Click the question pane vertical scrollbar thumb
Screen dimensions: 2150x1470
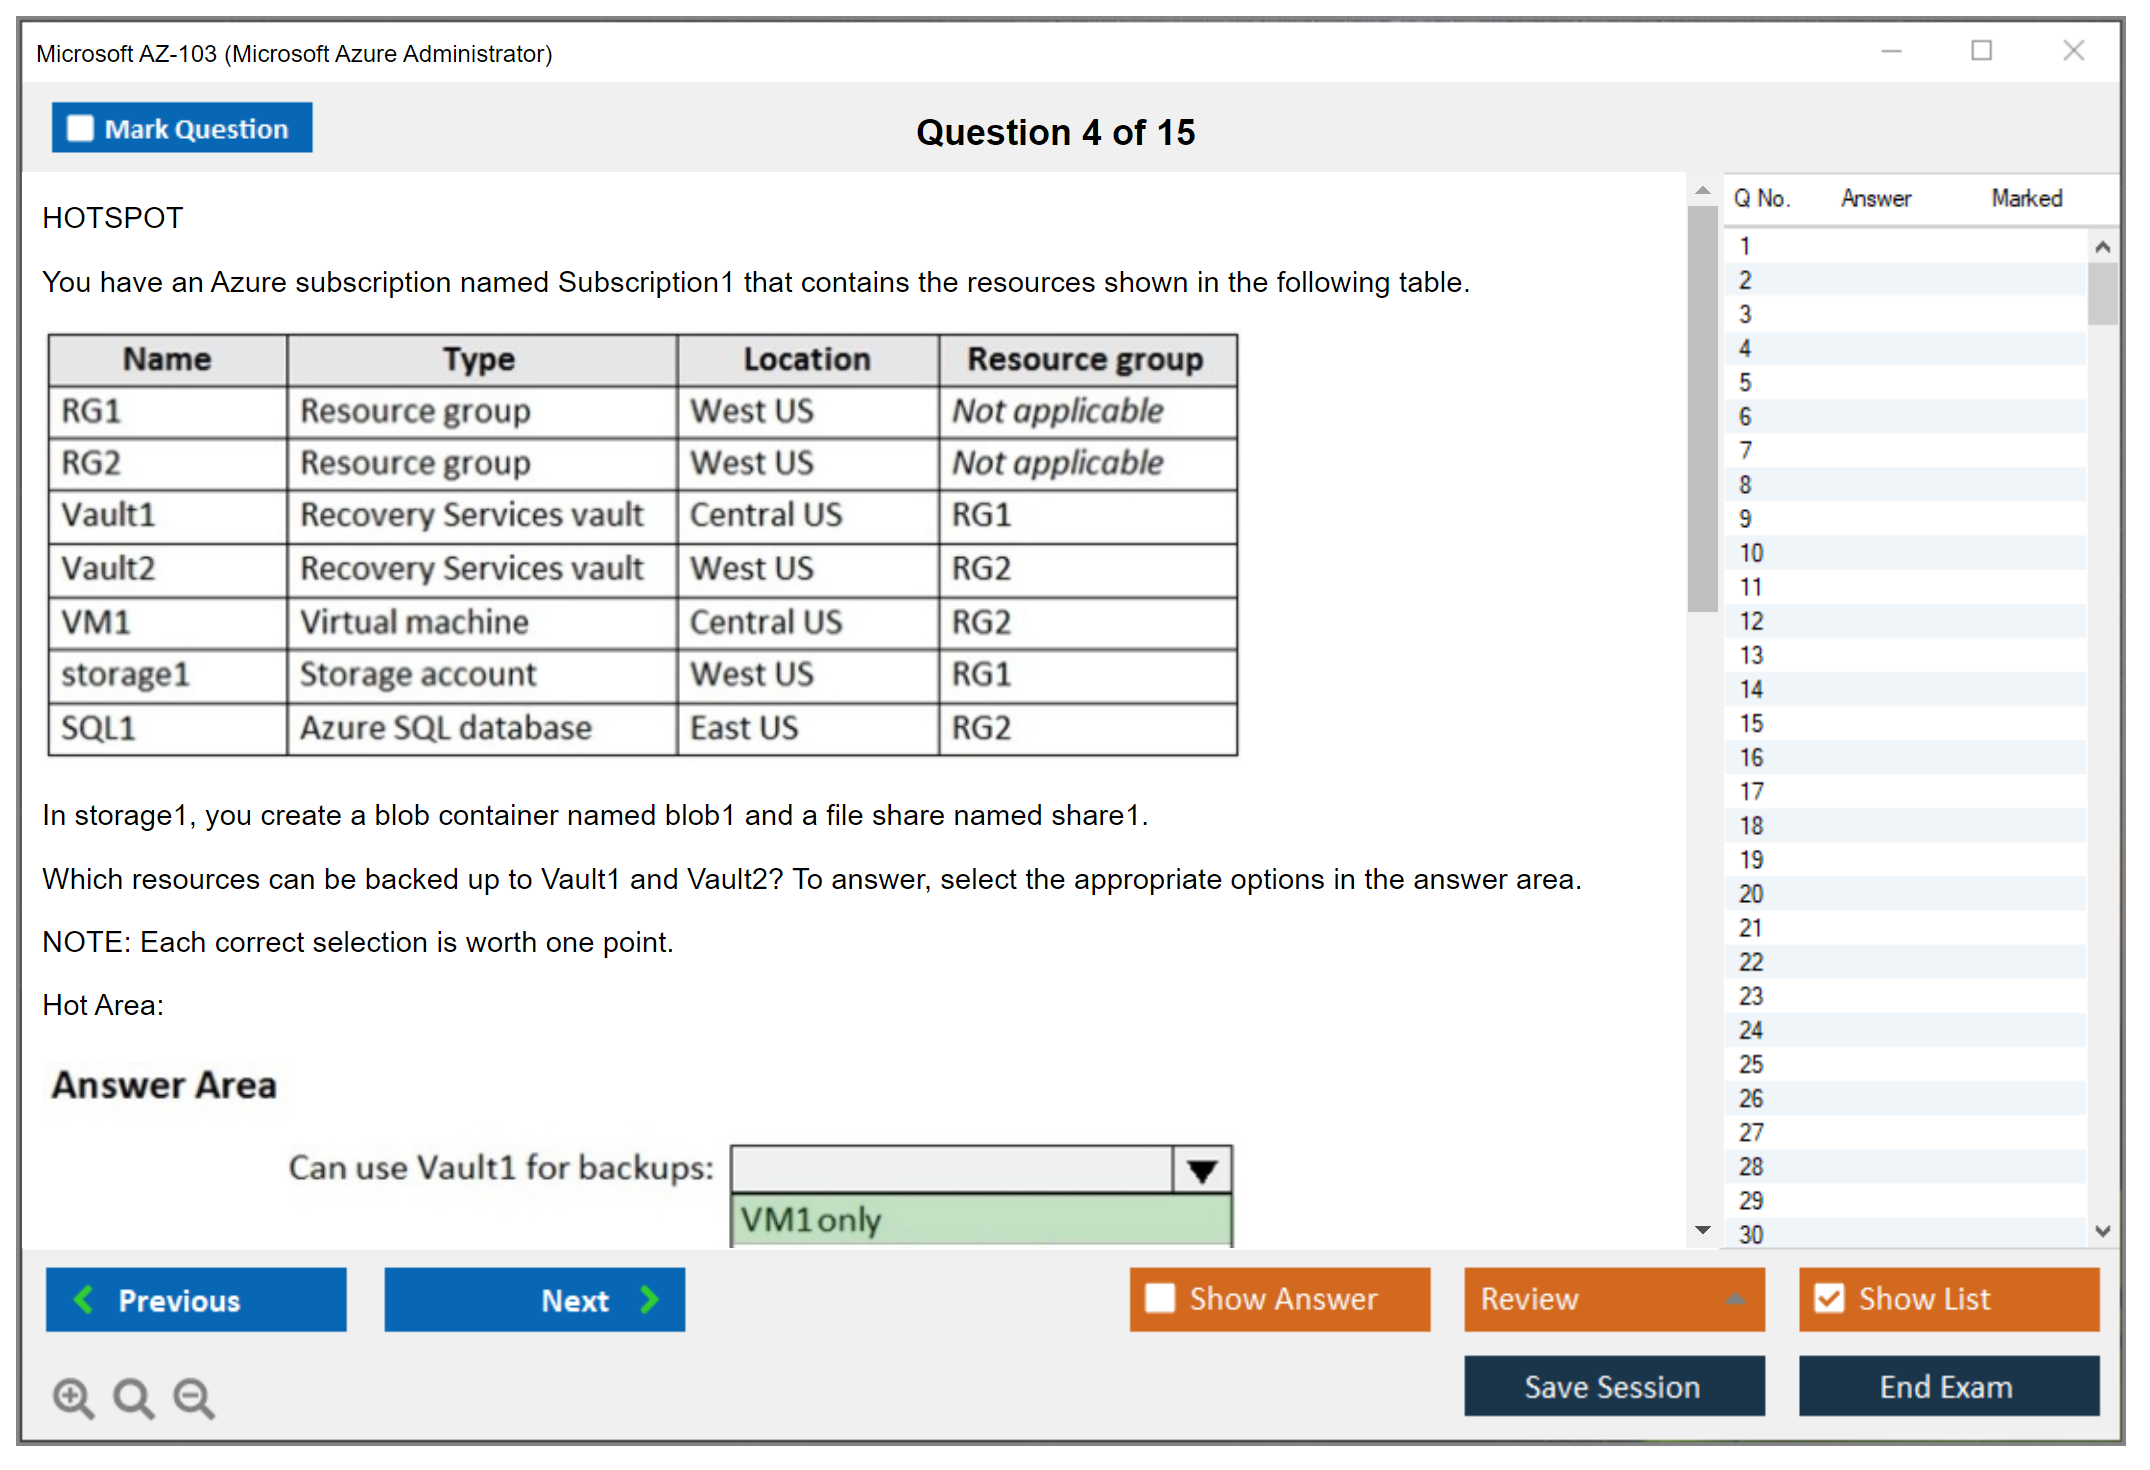(1702, 408)
